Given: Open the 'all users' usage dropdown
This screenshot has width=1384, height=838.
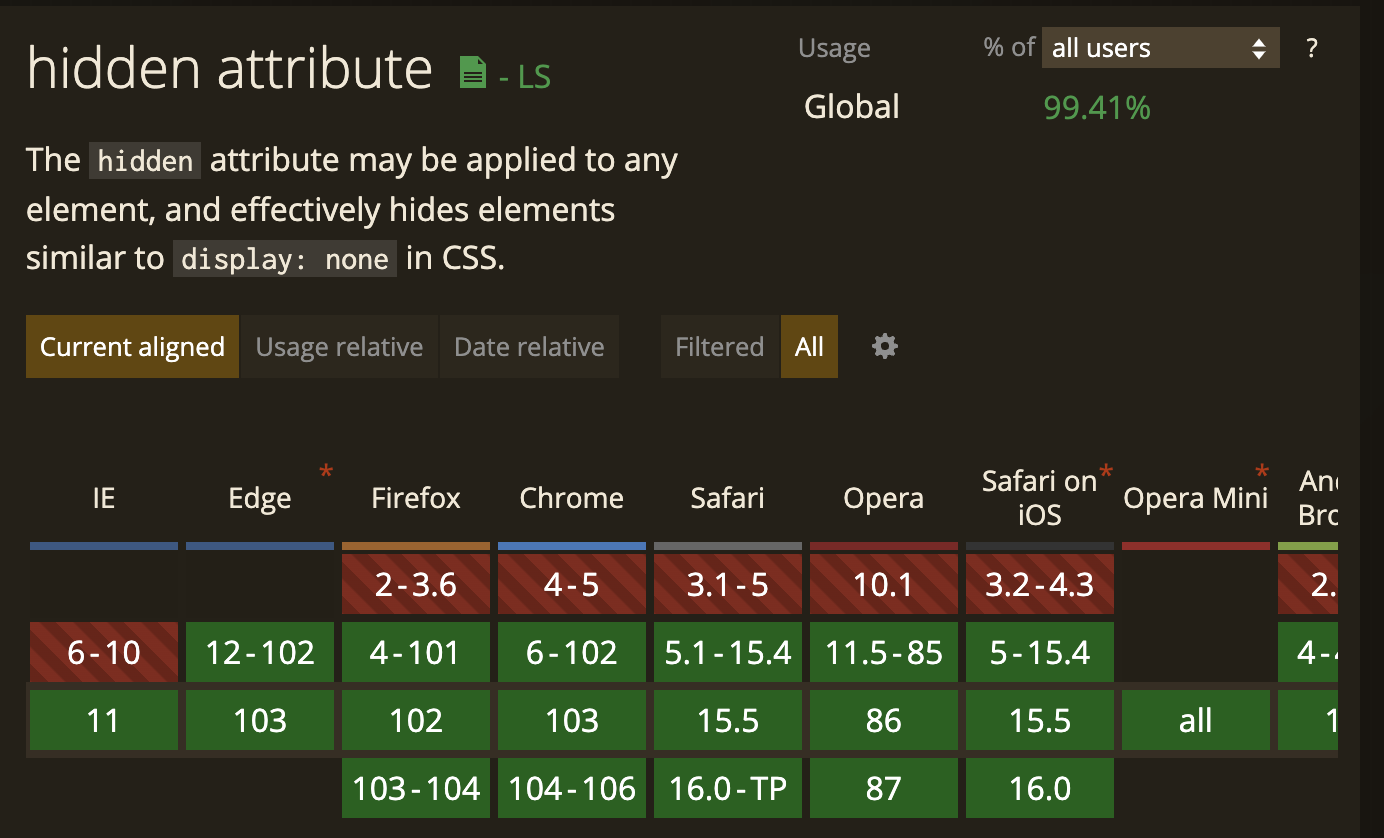Looking at the screenshot, I should click(1160, 48).
